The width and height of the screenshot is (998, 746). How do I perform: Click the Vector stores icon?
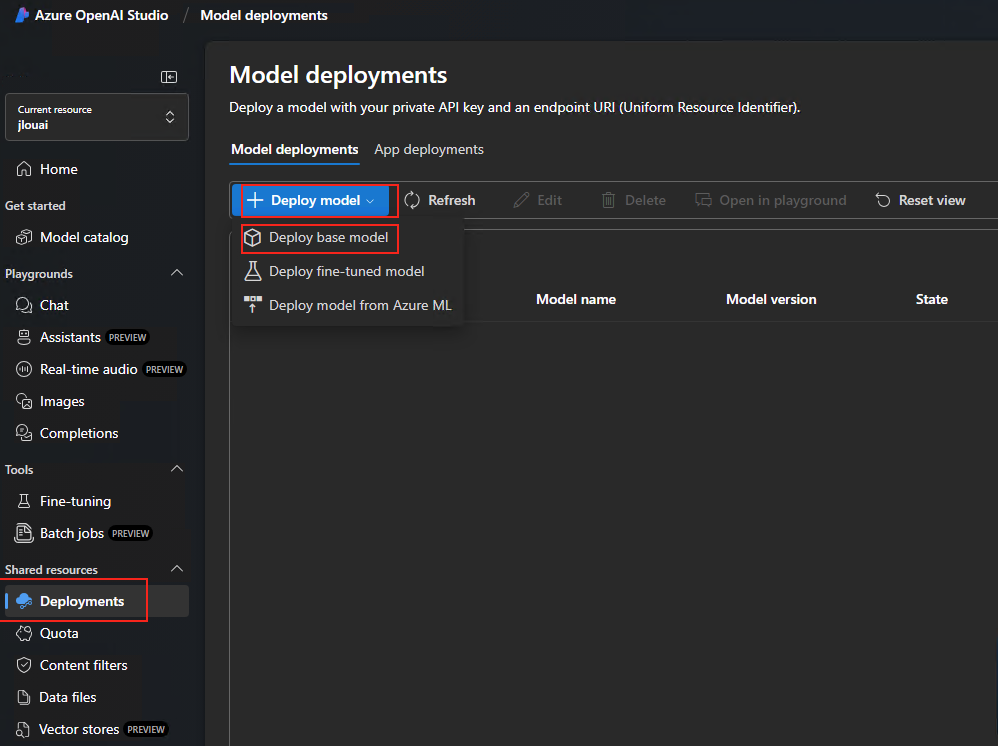tap(24, 729)
